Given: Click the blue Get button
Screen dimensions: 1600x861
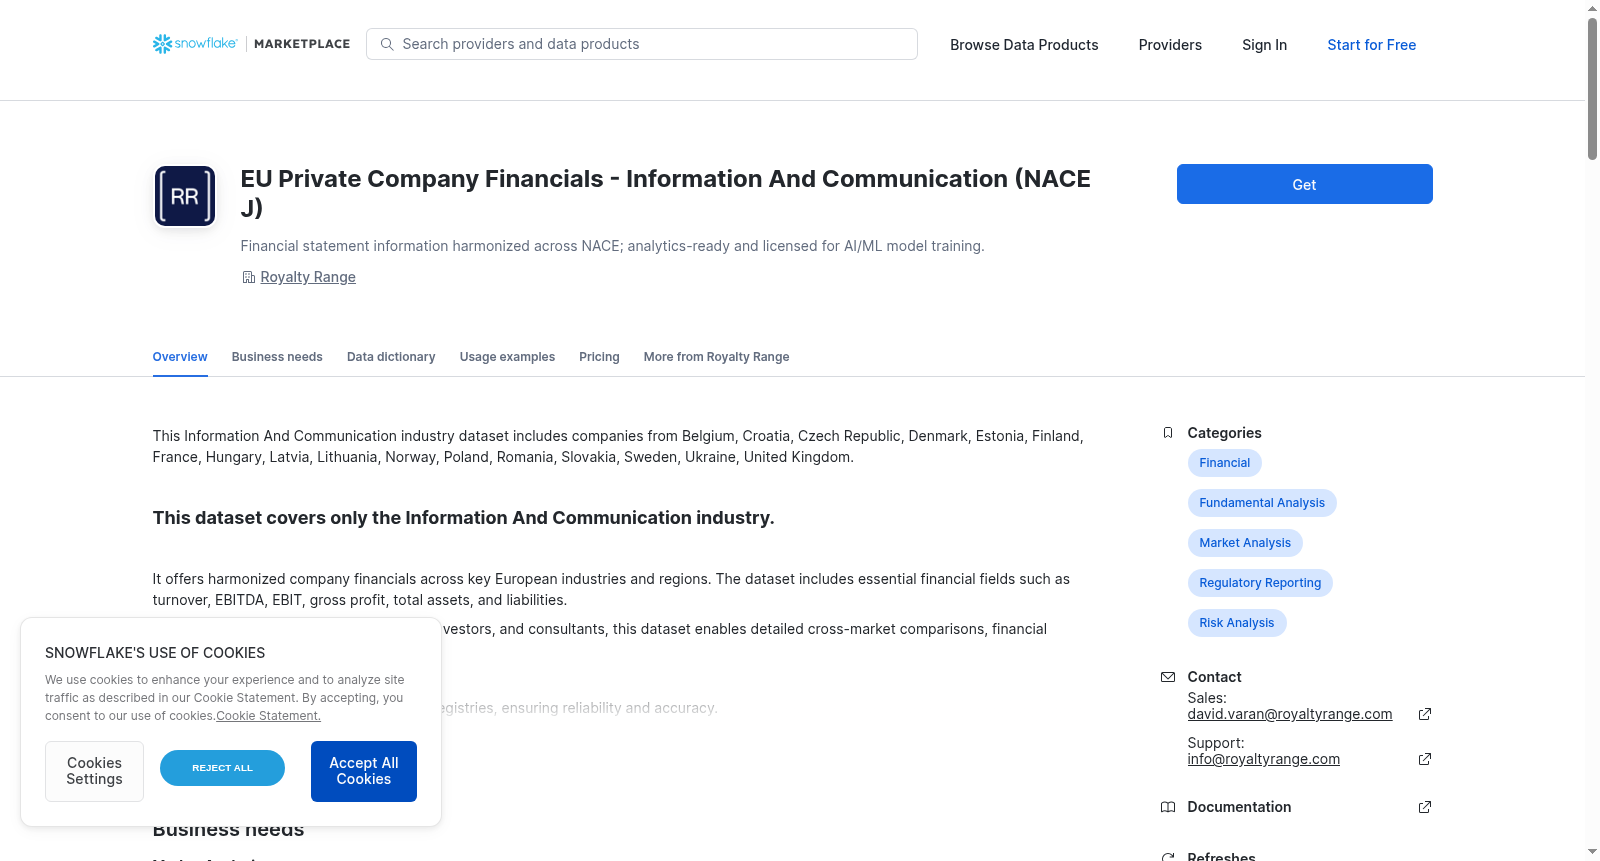Looking at the screenshot, I should [x=1304, y=184].
